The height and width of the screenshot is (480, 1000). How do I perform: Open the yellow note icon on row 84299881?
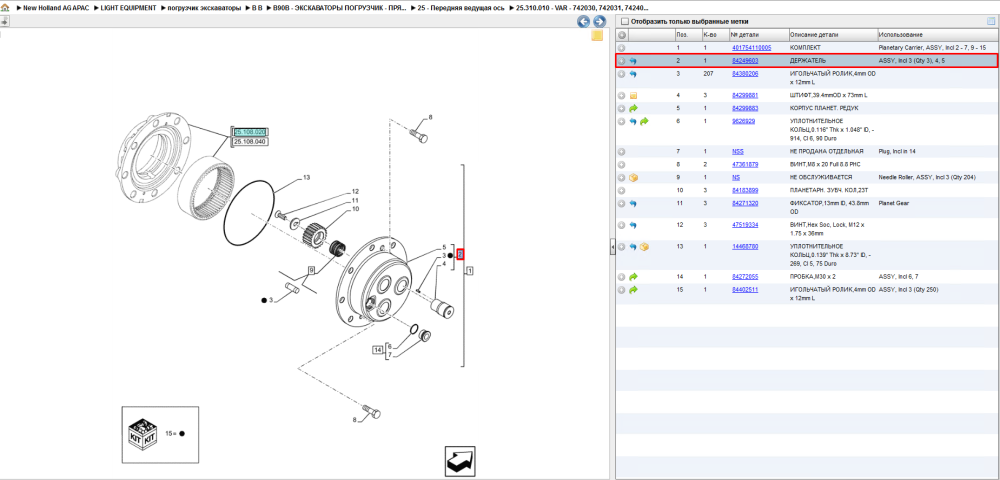pyautogui.click(x=633, y=96)
